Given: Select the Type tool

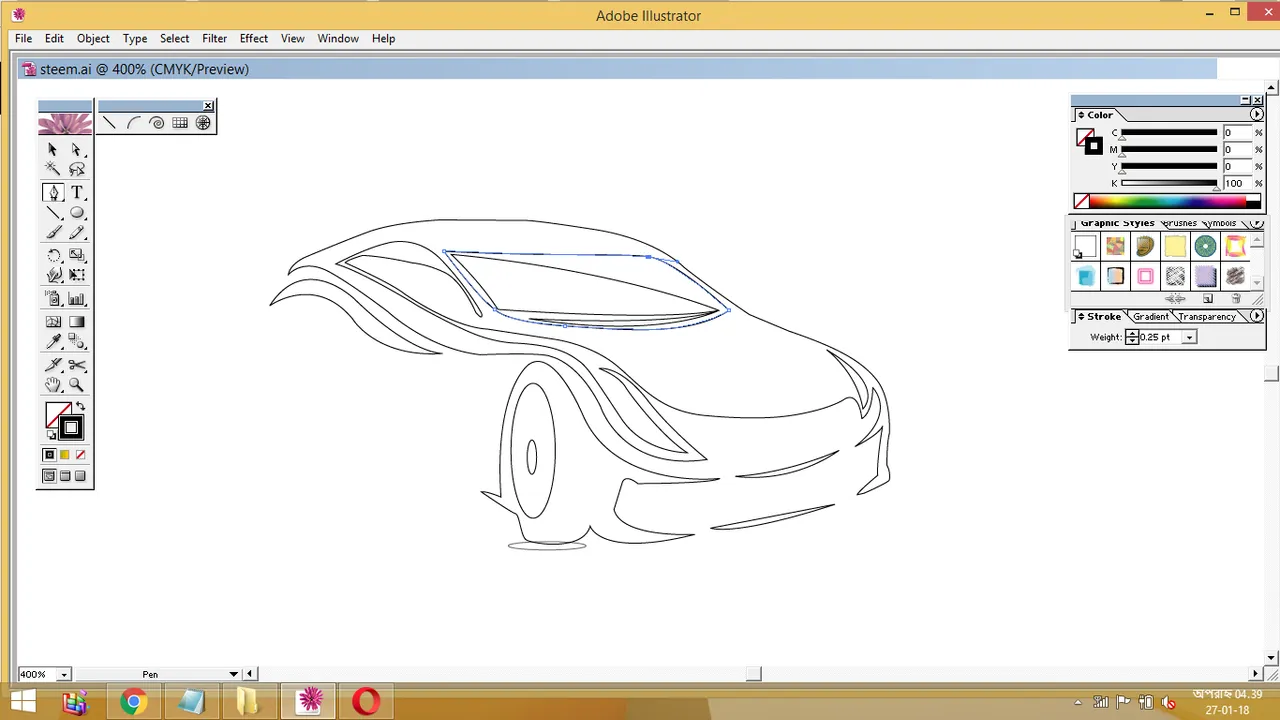Looking at the screenshot, I should (x=77, y=192).
